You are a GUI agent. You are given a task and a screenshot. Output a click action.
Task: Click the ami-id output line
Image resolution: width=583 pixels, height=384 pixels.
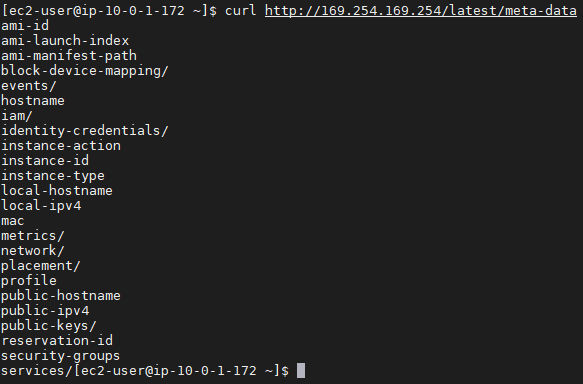coord(25,26)
